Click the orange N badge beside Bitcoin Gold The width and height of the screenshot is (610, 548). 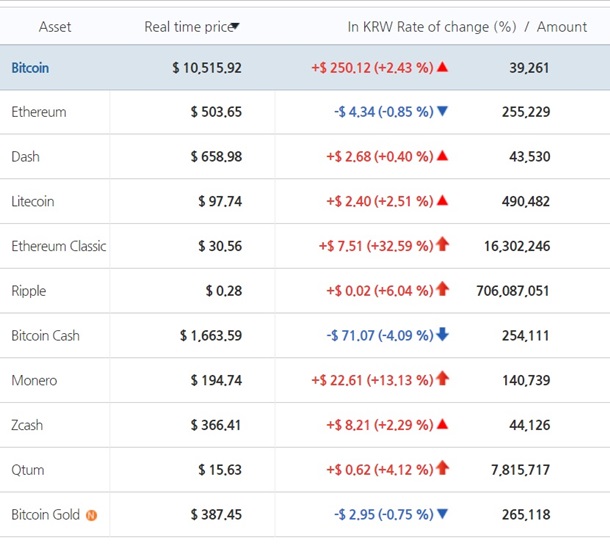tap(91, 515)
